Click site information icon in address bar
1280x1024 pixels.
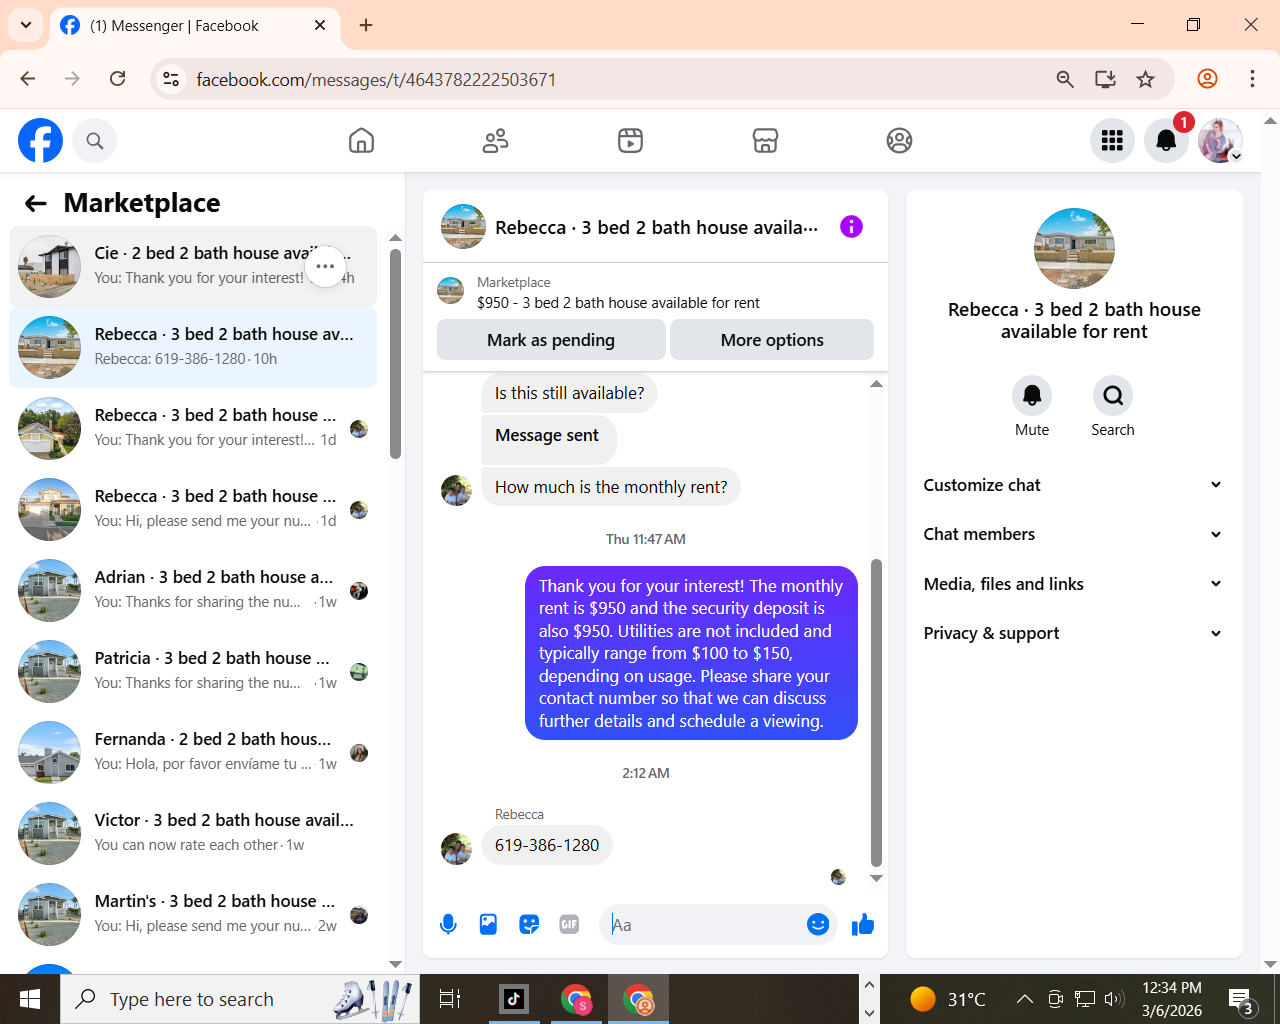tap(171, 79)
